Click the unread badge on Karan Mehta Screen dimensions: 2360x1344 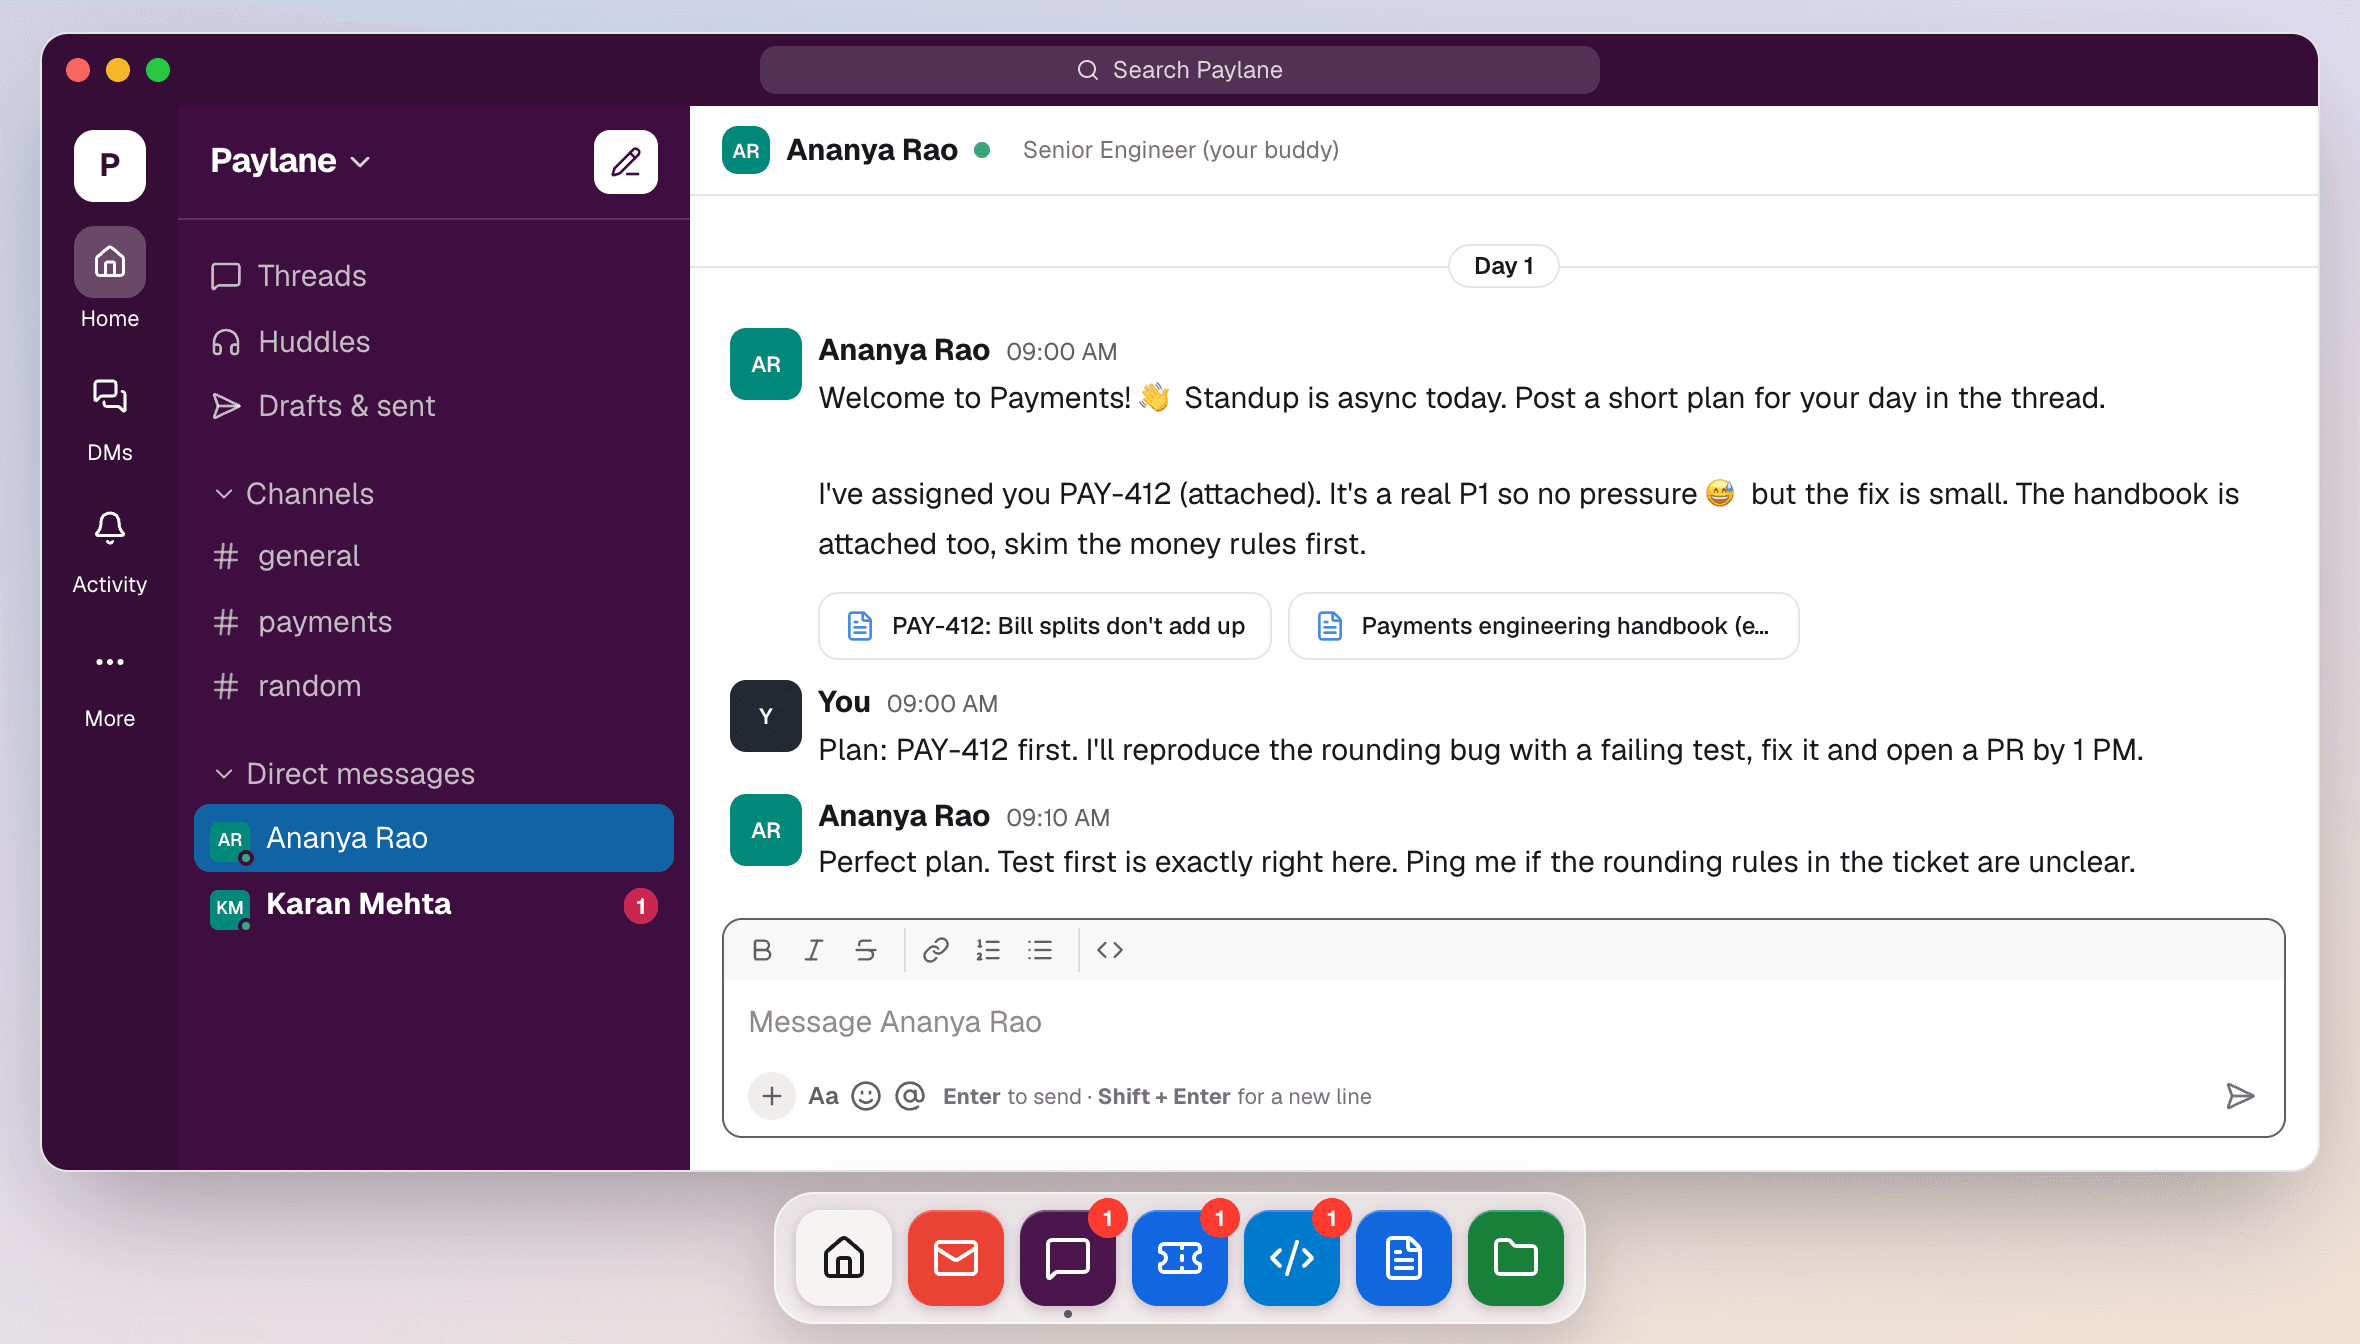click(641, 906)
